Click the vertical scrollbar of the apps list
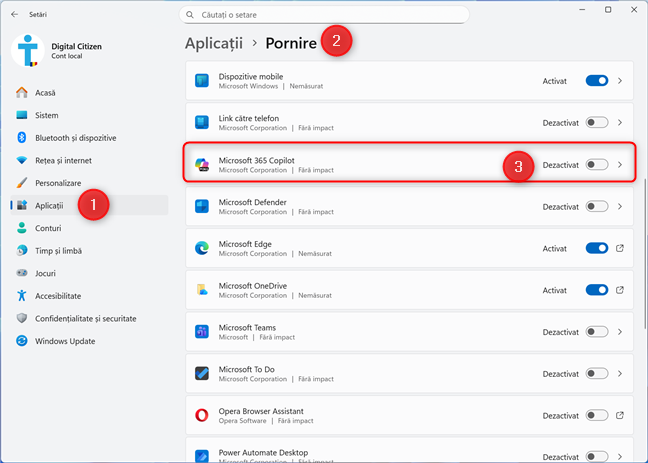The height and width of the screenshot is (463, 648). point(645,253)
